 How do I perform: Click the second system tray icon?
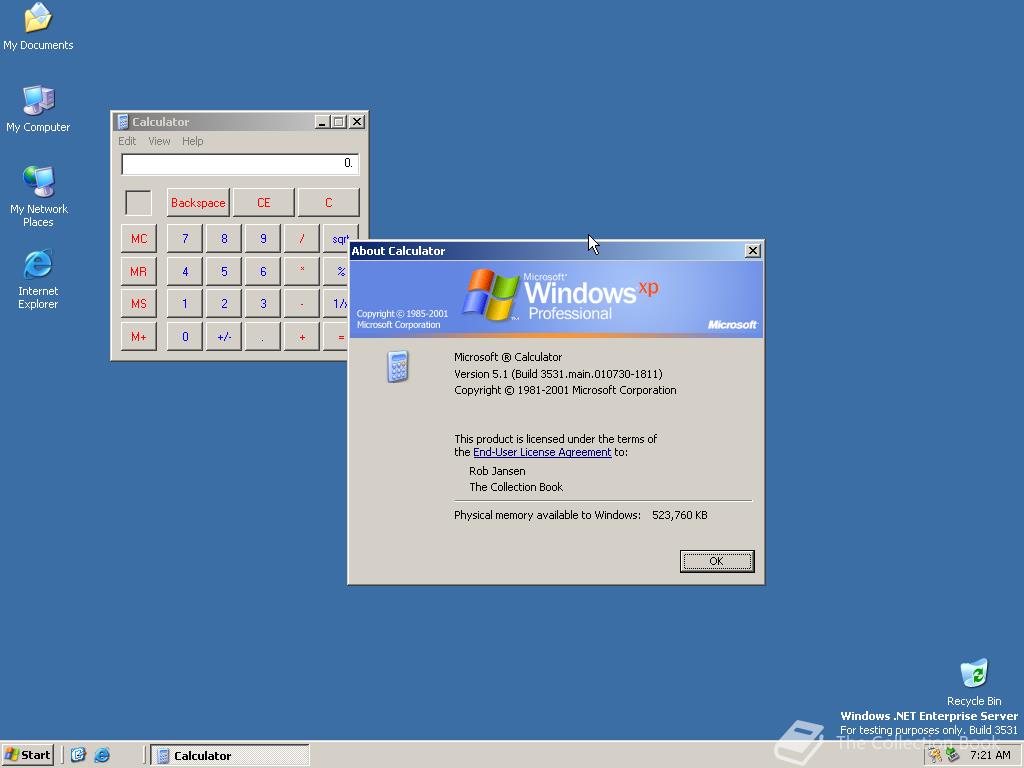(952, 755)
